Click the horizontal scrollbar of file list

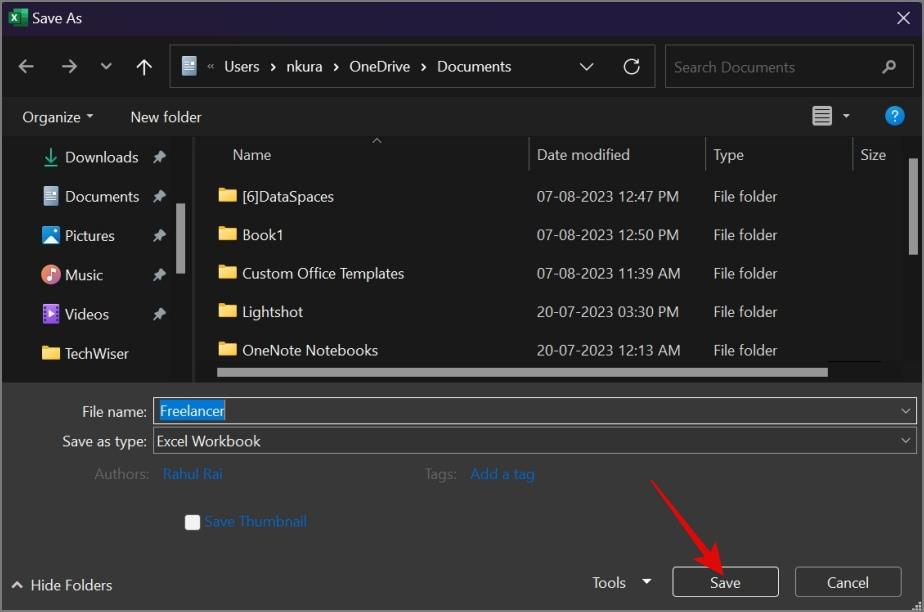pos(522,372)
